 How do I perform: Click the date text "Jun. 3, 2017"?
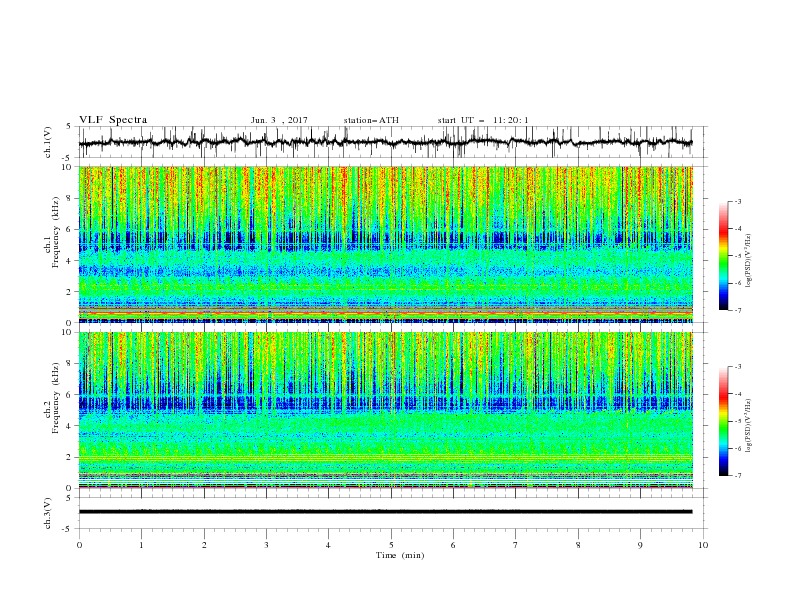(x=279, y=120)
